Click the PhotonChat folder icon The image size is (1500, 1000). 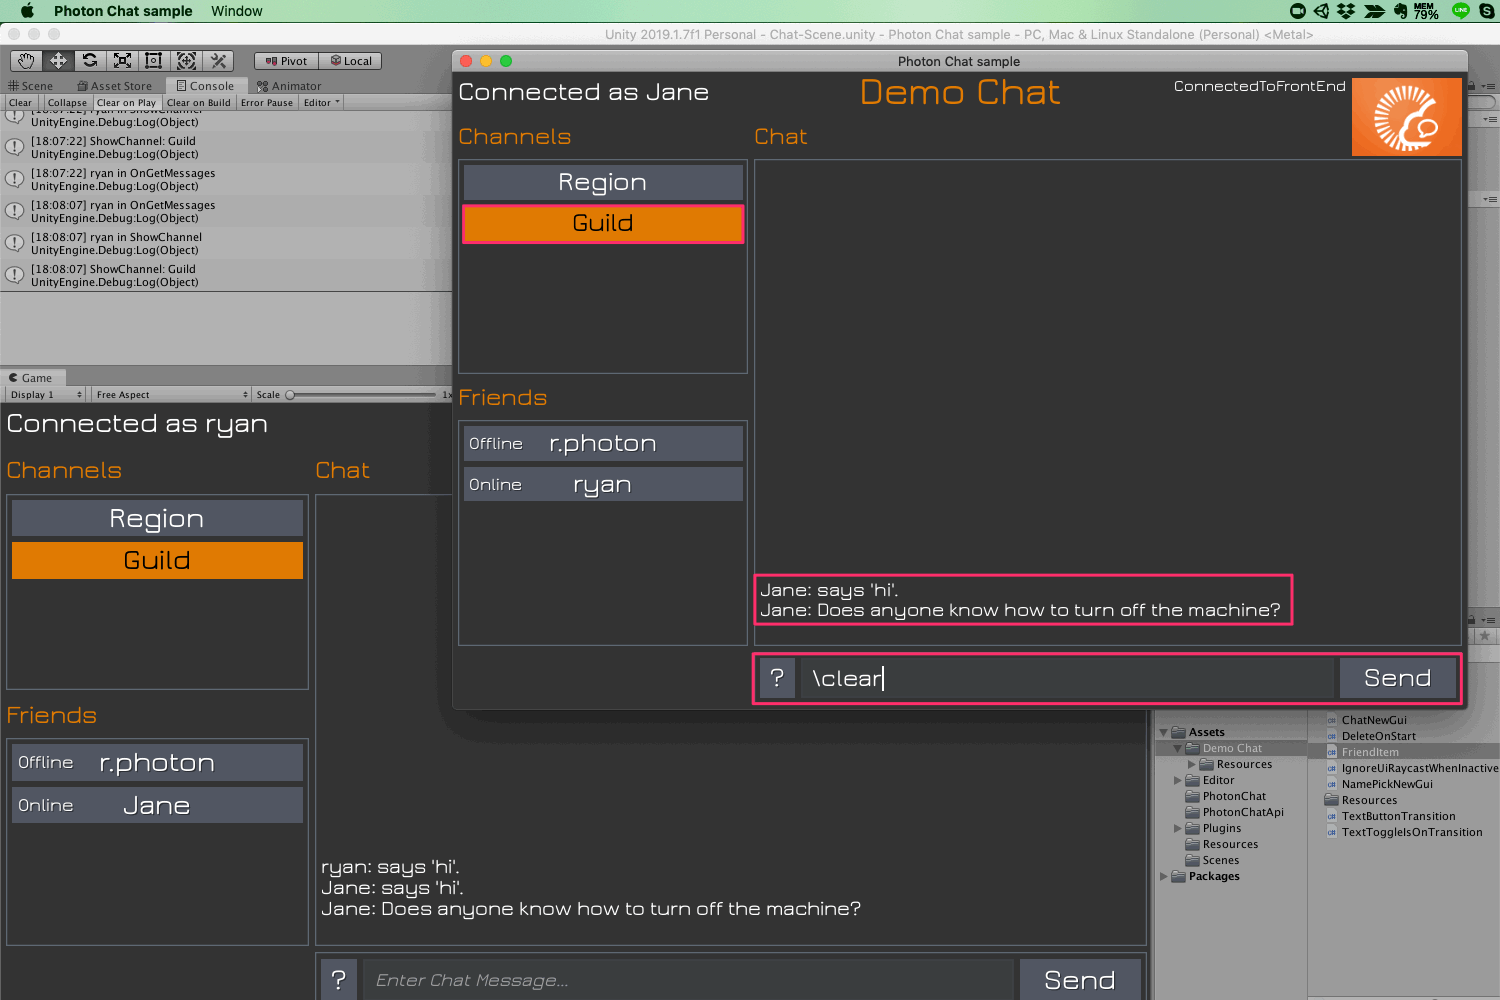1192,796
